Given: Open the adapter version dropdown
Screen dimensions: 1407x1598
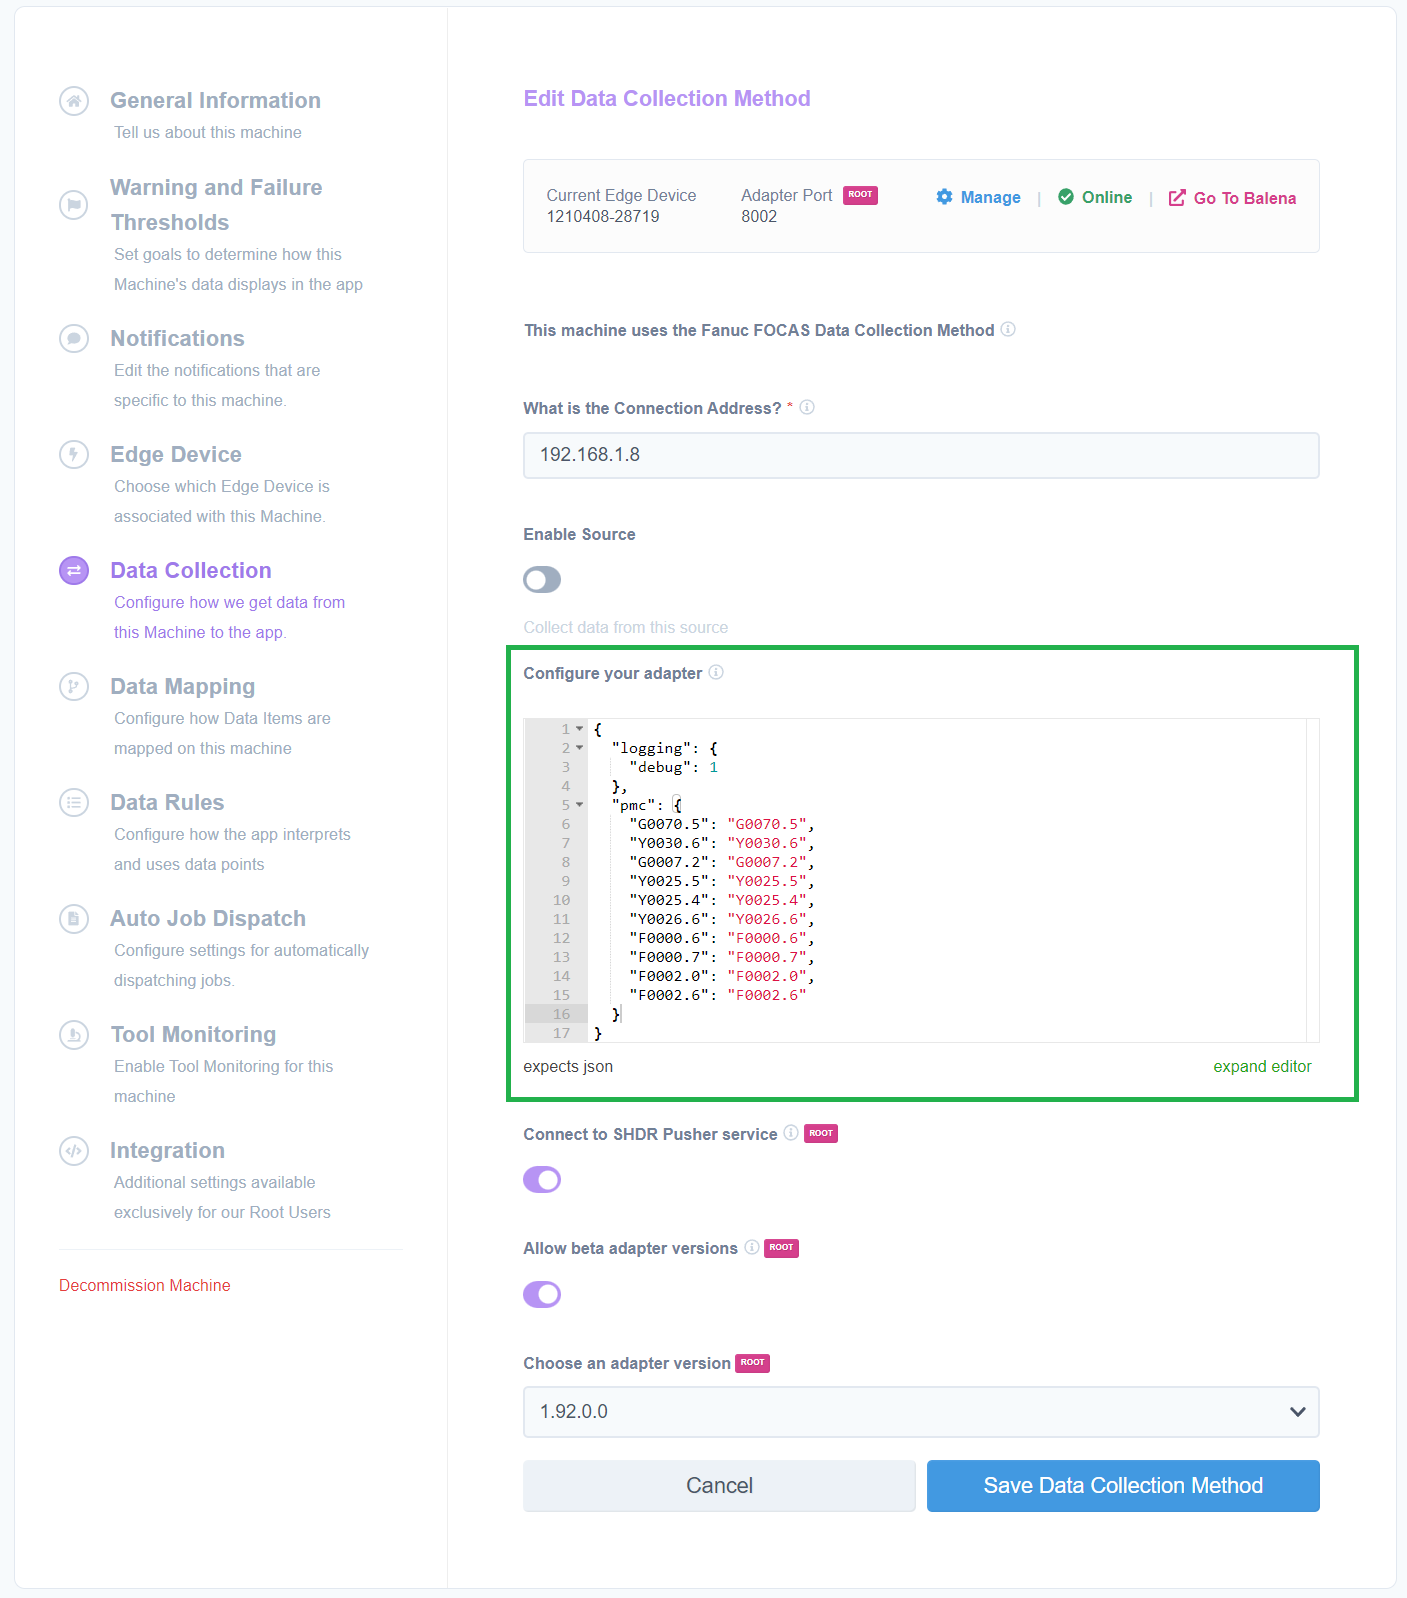Looking at the screenshot, I should point(920,1412).
